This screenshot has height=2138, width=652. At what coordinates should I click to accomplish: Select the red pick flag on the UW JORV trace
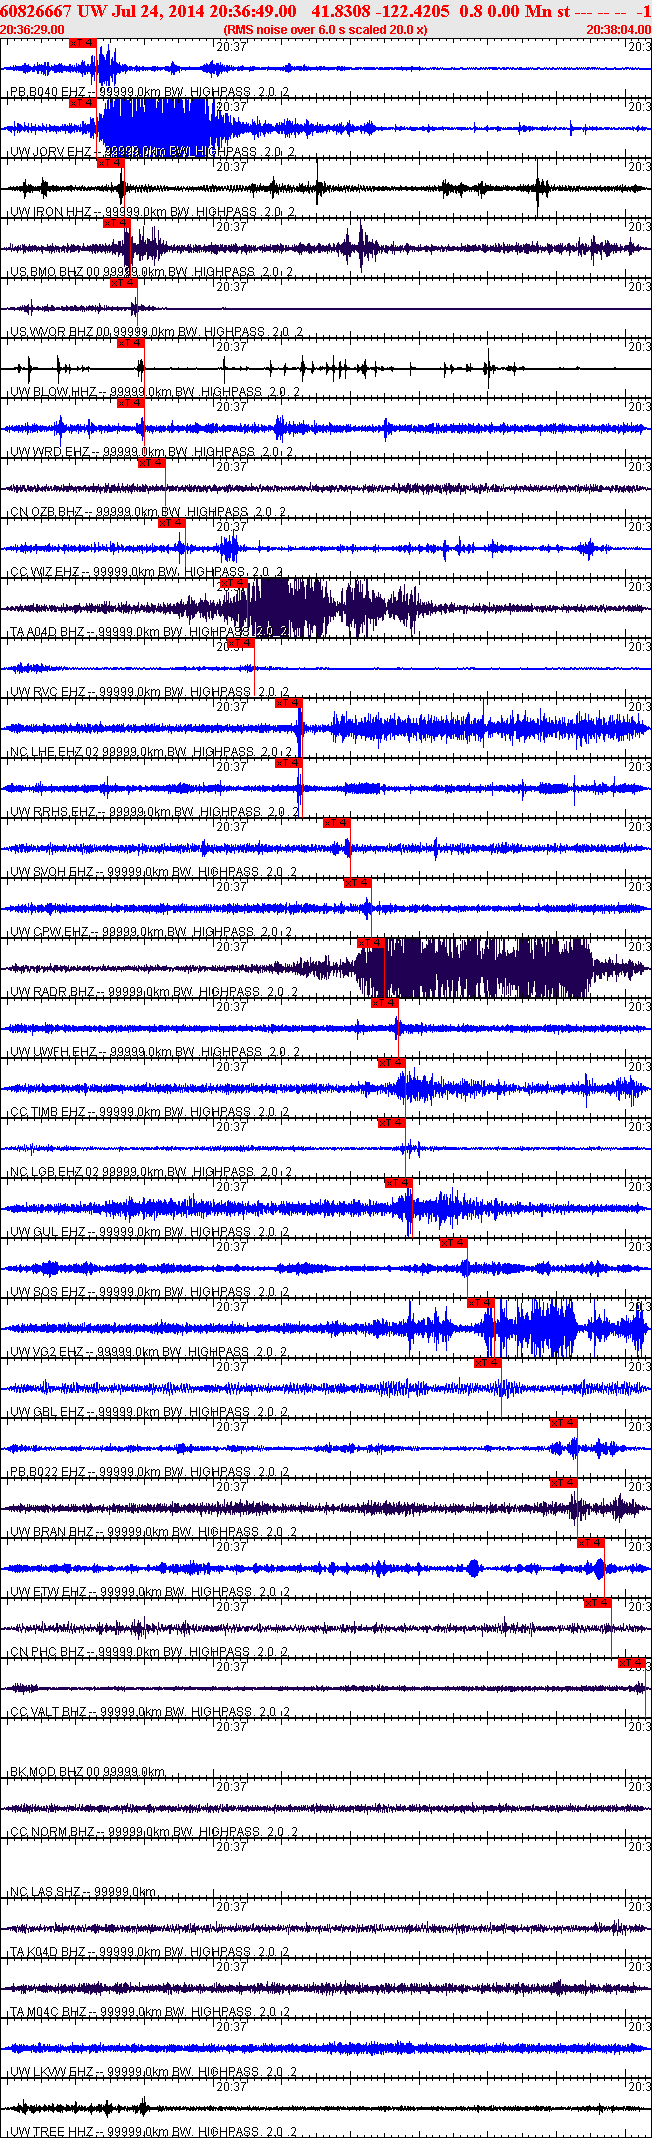click(83, 103)
